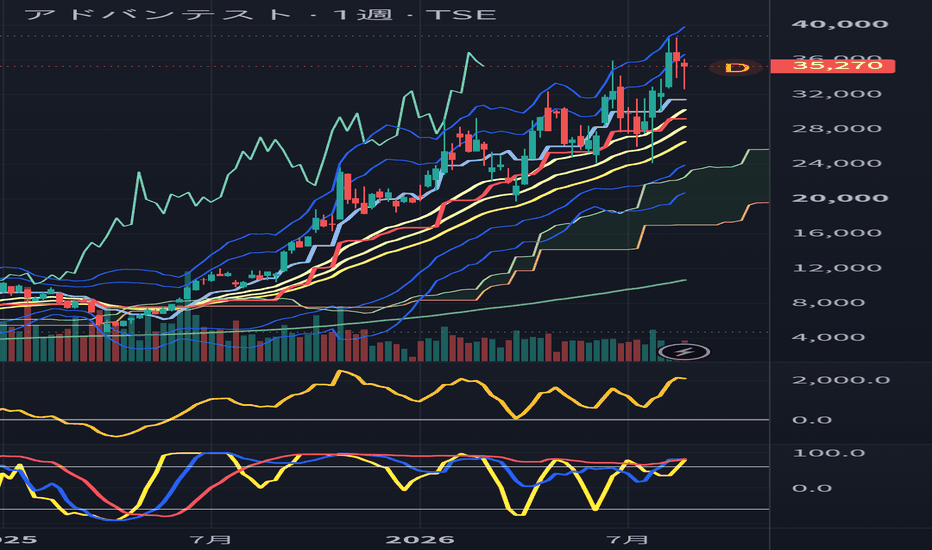The width and height of the screenshot is (932, 550).
Task: Click the TSE exchange label in title
Action: 461,14
